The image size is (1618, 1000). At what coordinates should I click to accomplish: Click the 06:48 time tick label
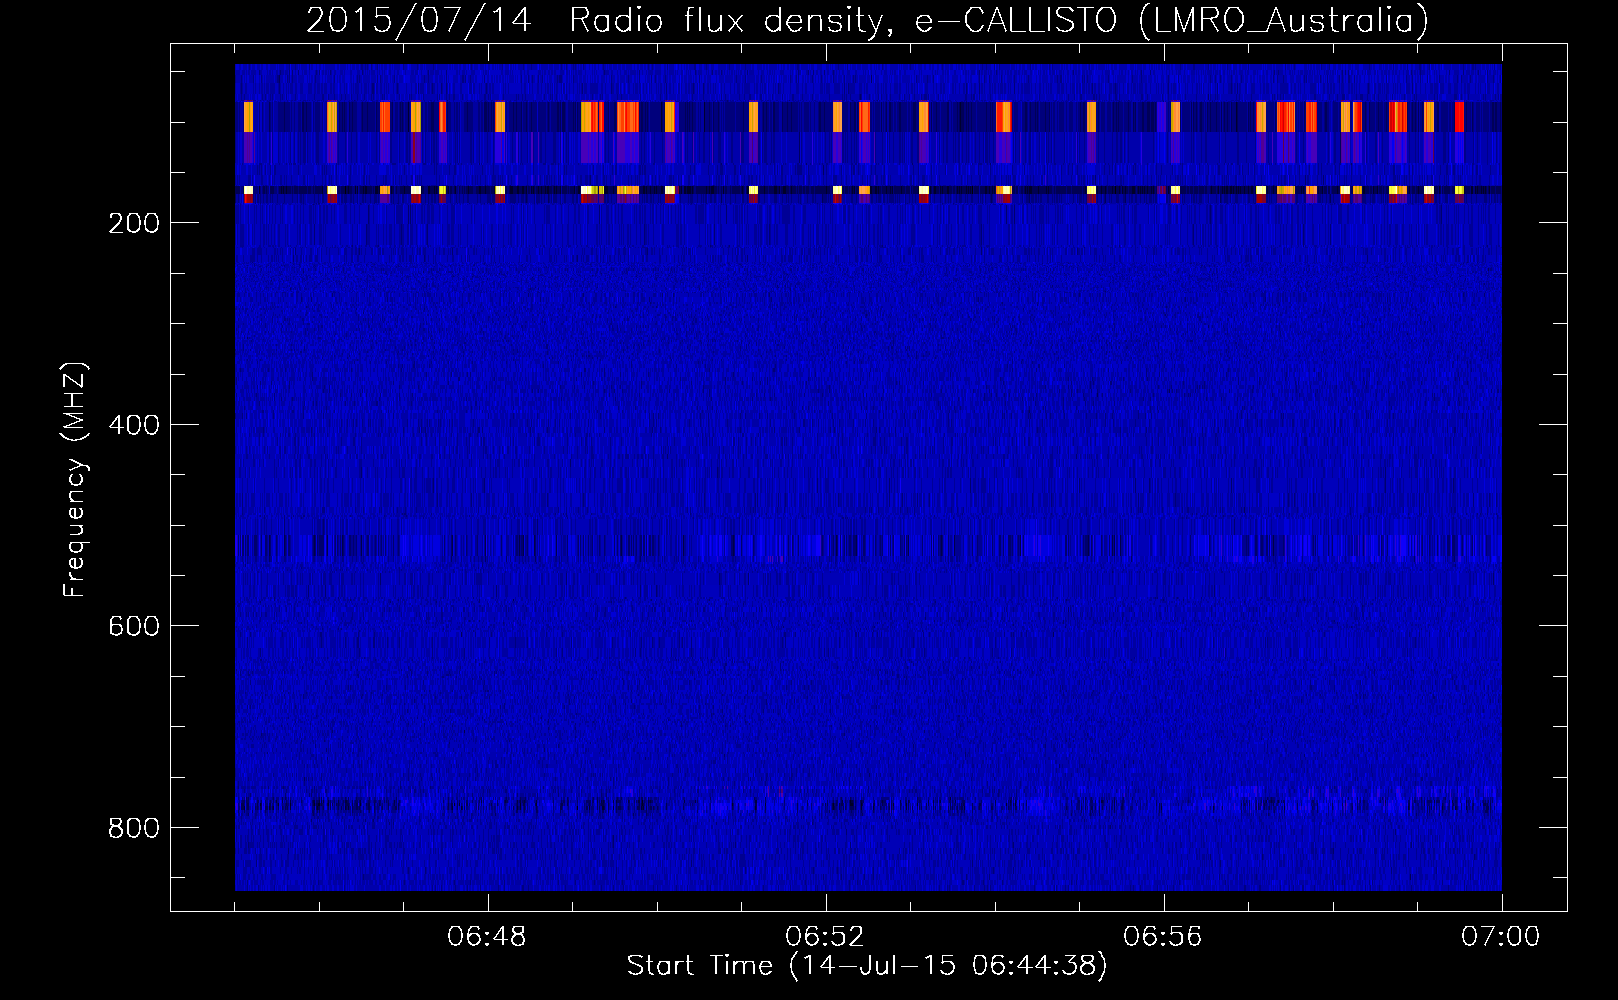(x=487, y=937)
